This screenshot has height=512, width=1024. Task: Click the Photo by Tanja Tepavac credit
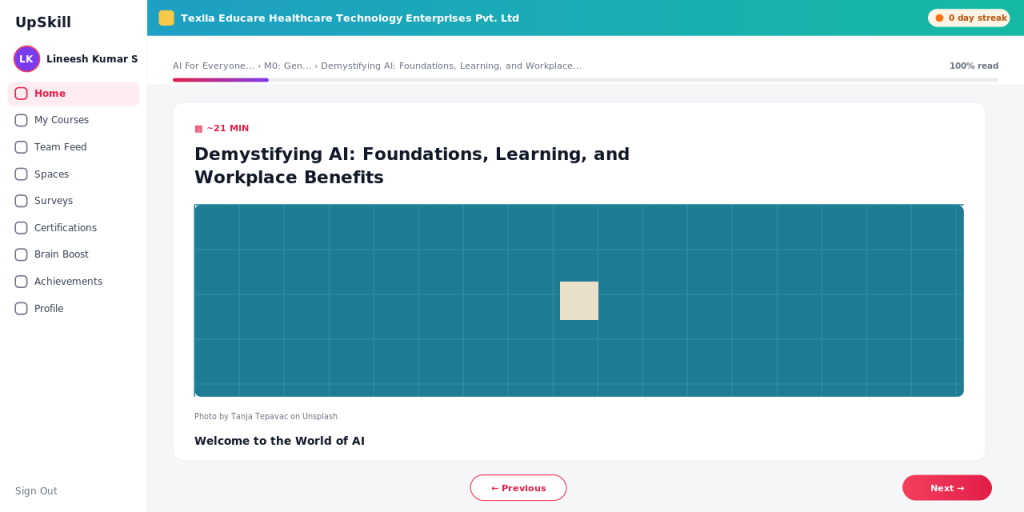(x=266, y=417)
